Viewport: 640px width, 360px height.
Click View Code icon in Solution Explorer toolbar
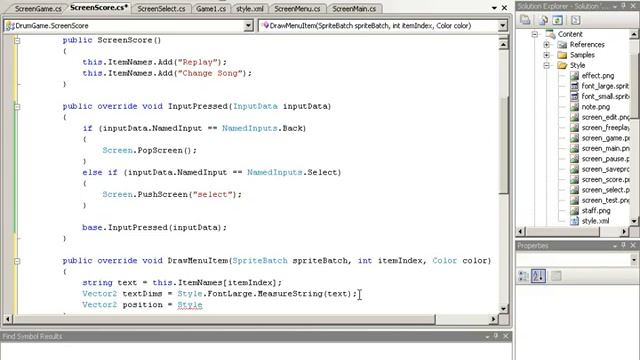pos(575,20)
